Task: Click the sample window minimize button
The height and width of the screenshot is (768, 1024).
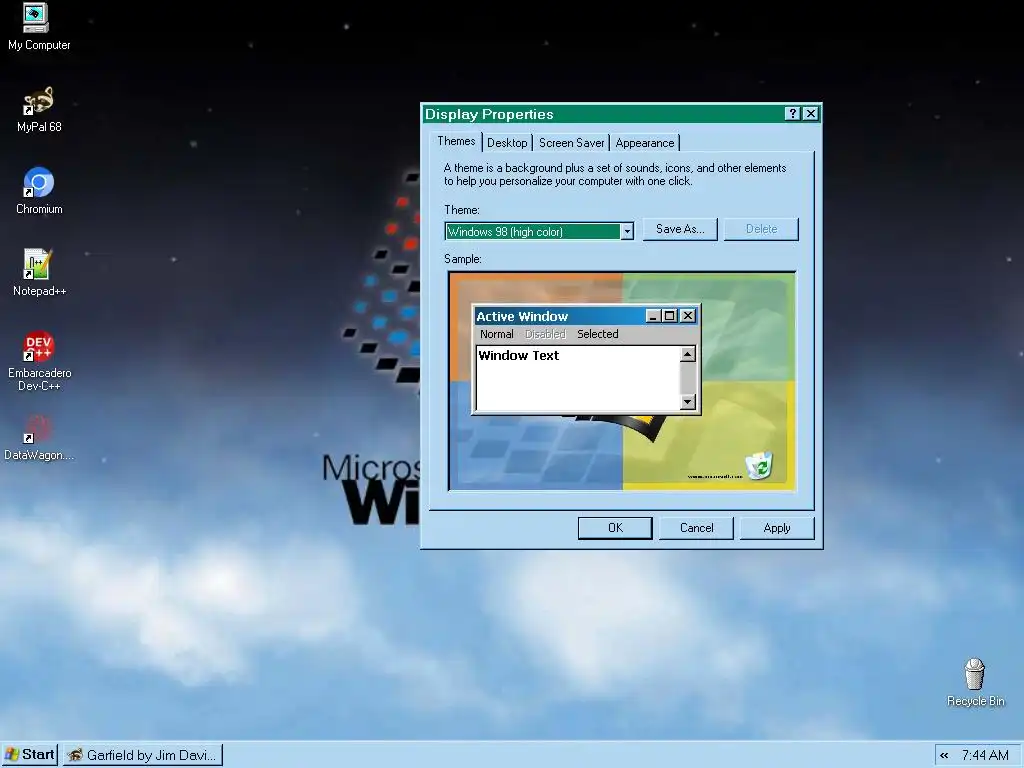Action: click(x=653, y=316)
